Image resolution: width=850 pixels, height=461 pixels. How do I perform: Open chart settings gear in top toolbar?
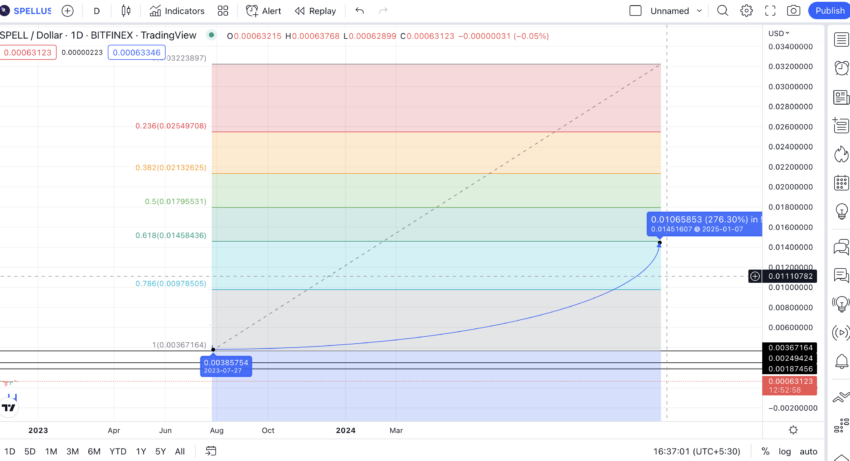(746, 11)
